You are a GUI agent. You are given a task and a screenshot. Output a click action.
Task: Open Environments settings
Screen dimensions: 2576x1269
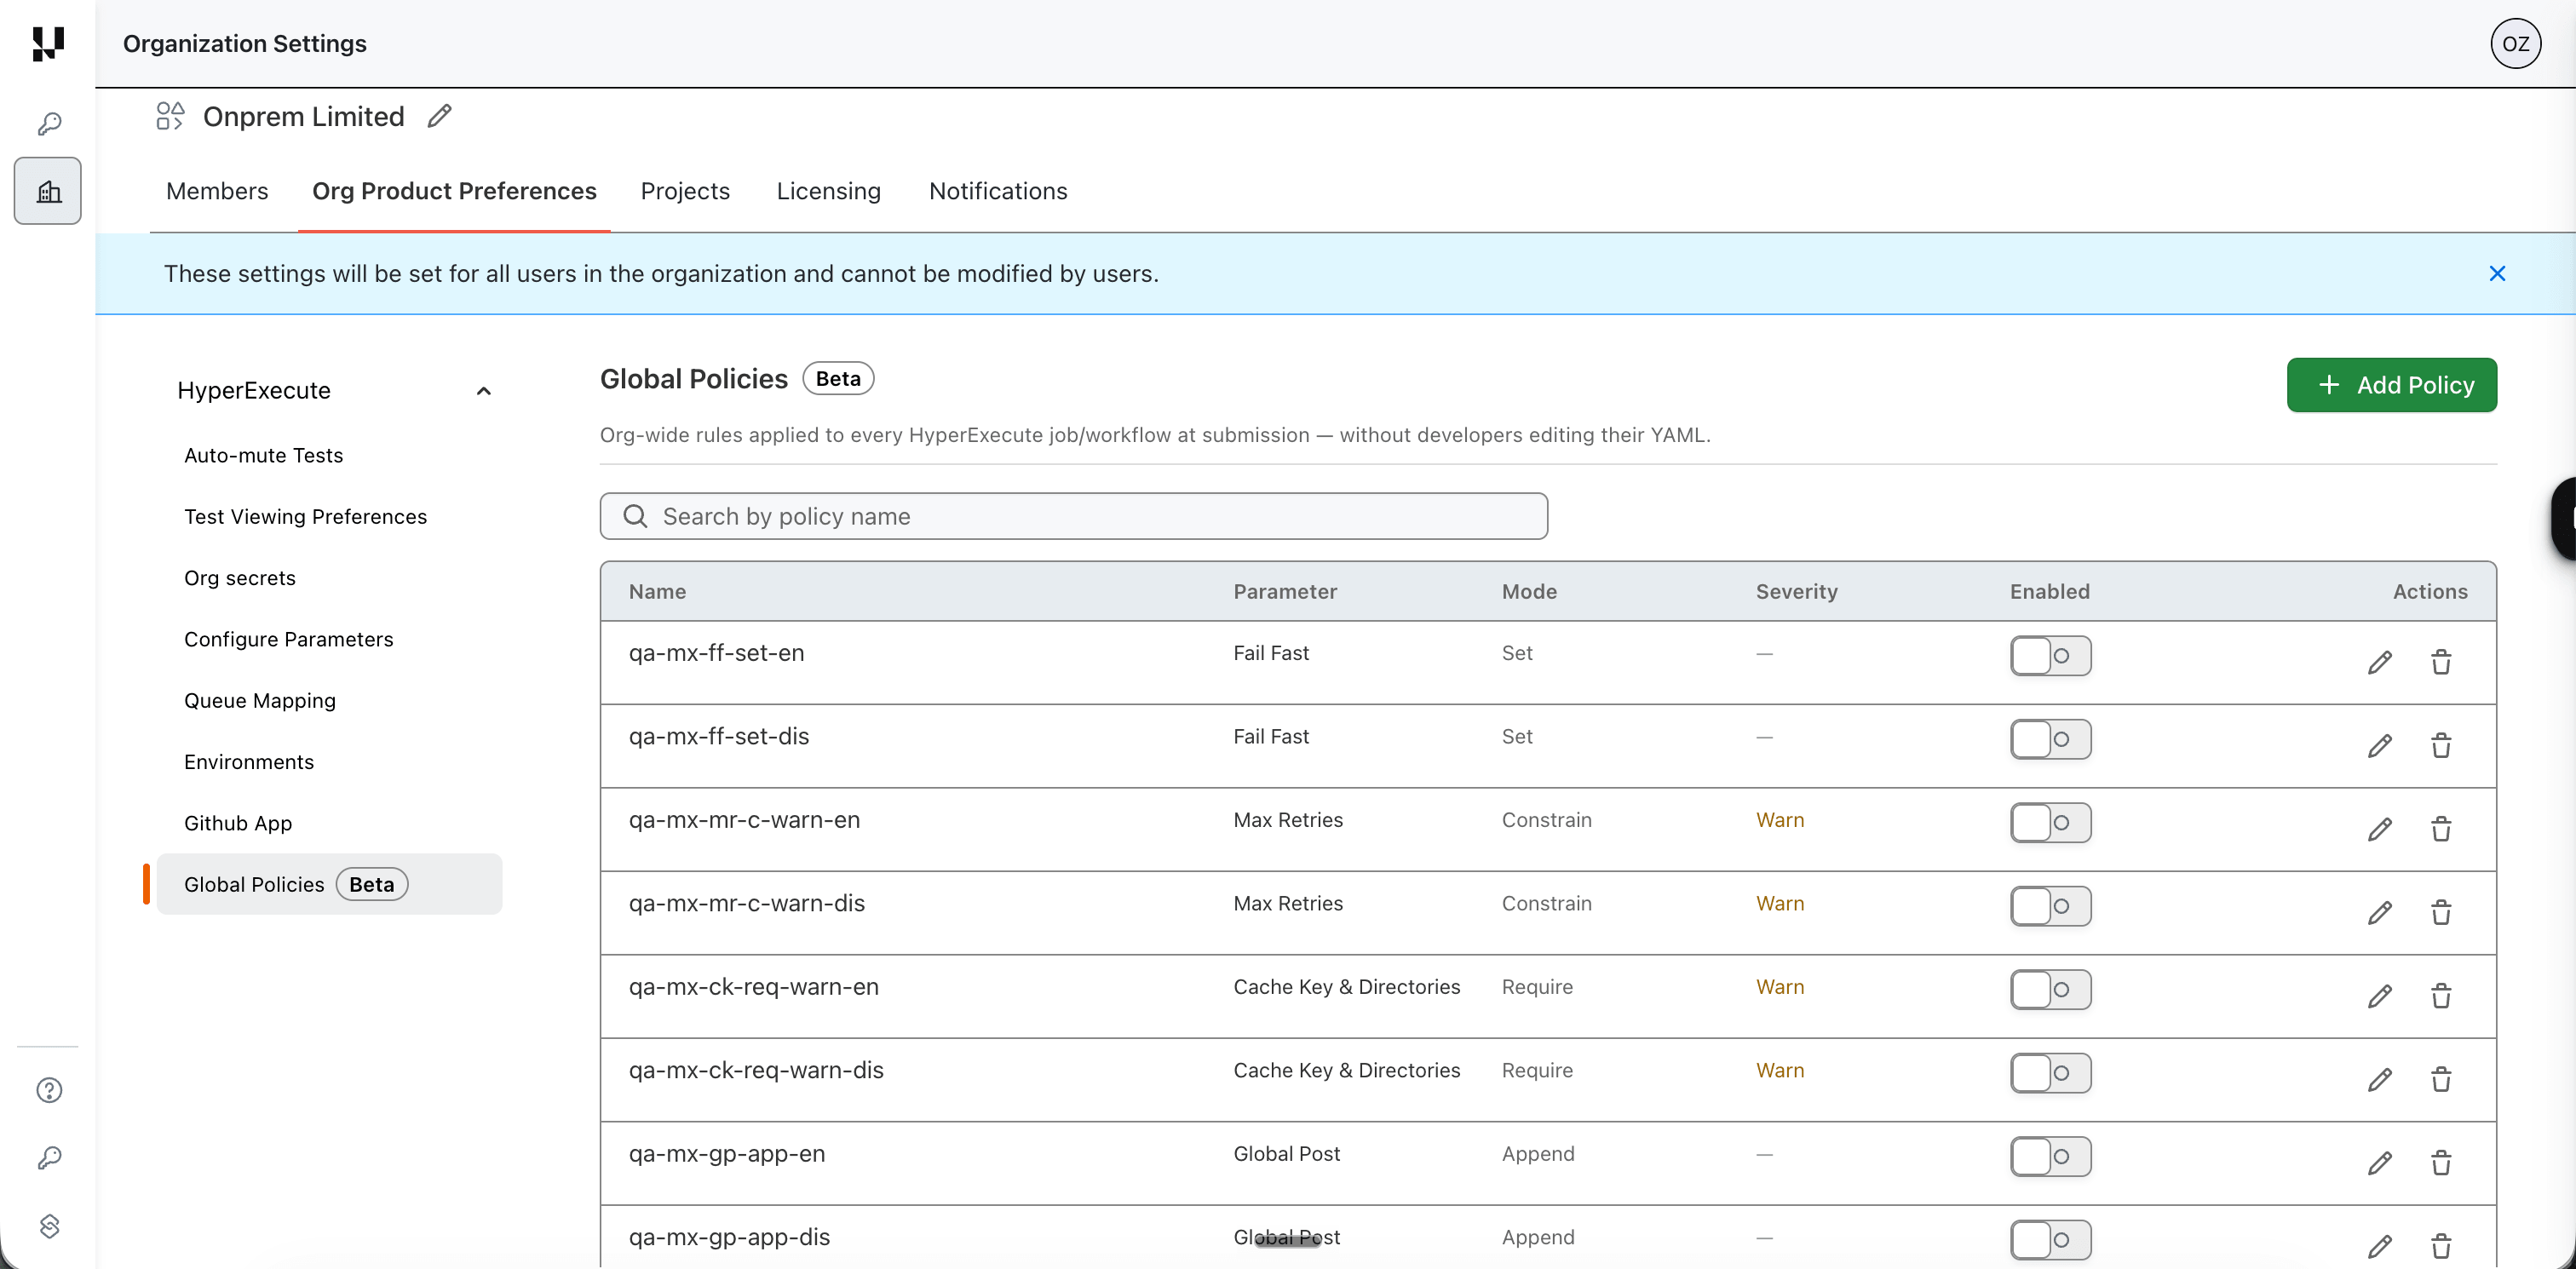pyautogui.click(x=249, y=762)
